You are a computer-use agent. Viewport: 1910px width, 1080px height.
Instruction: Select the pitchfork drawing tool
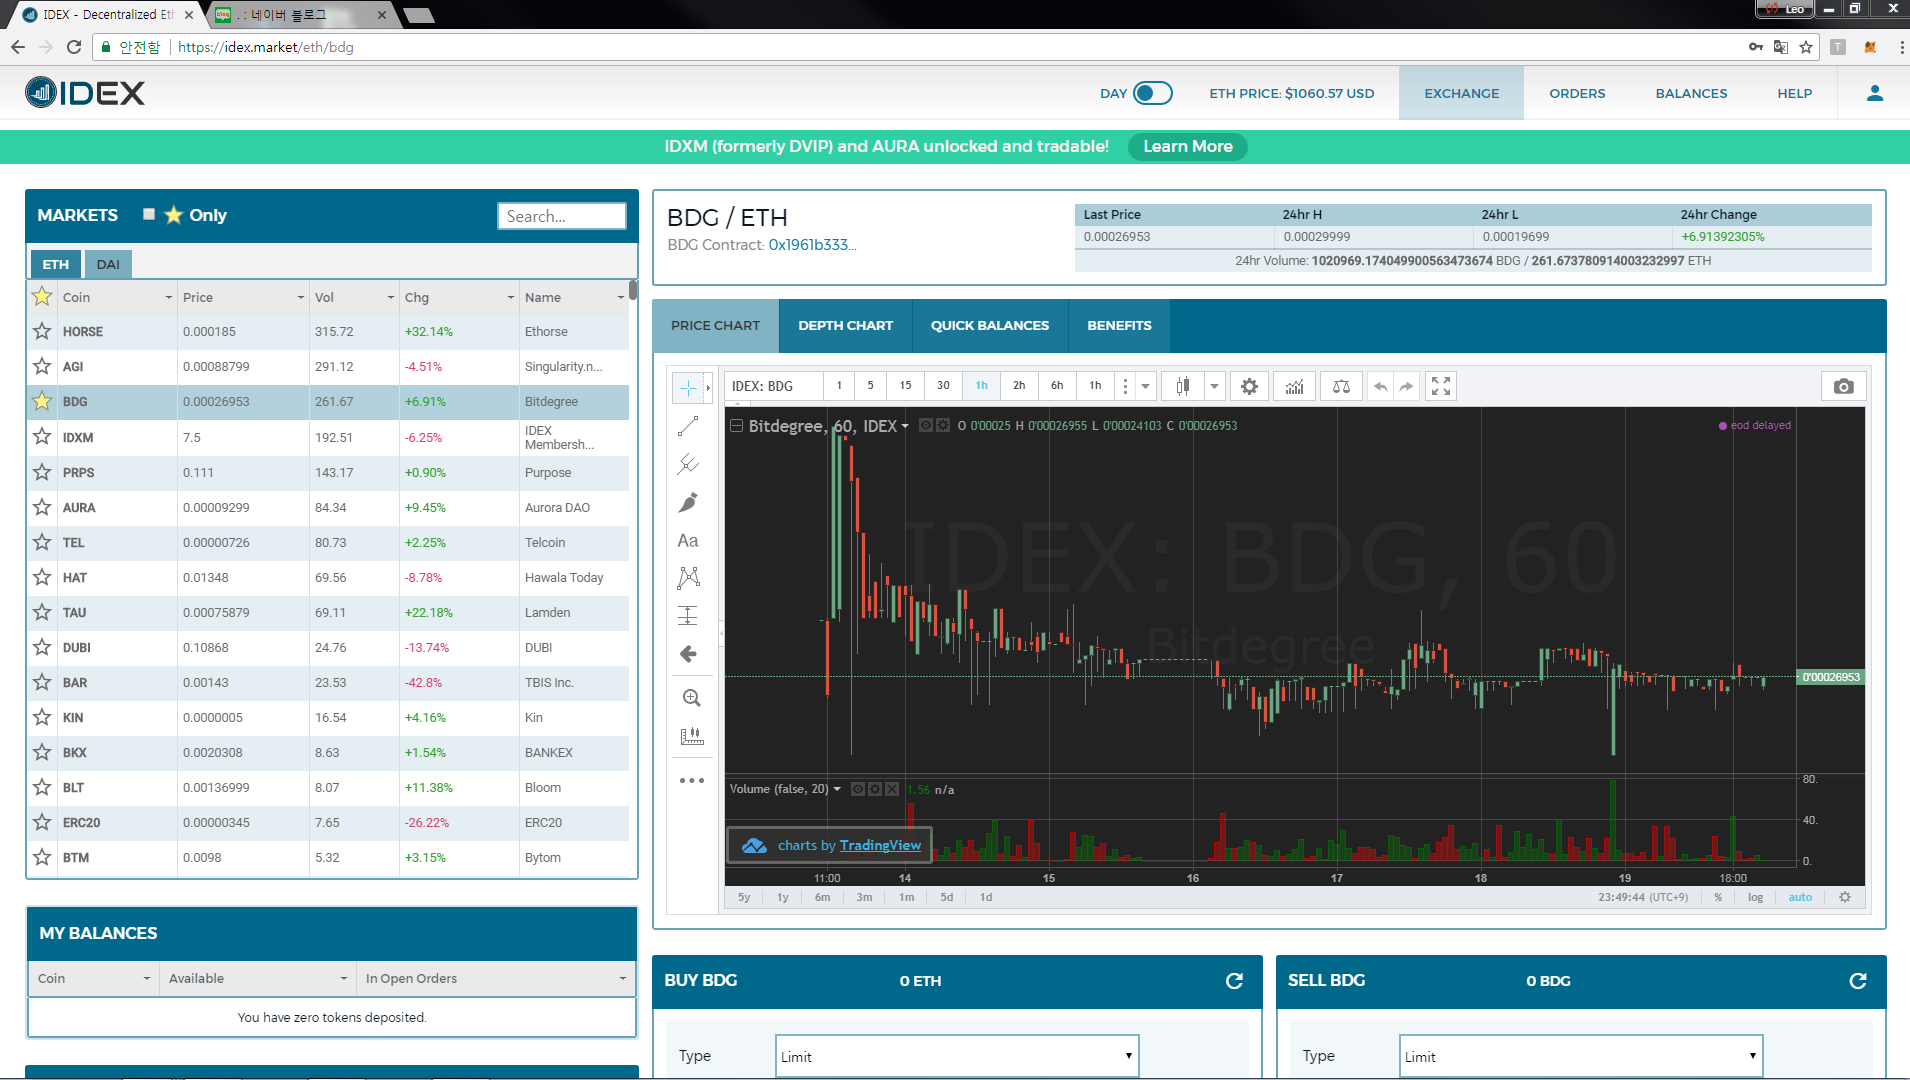click(688, 464)
